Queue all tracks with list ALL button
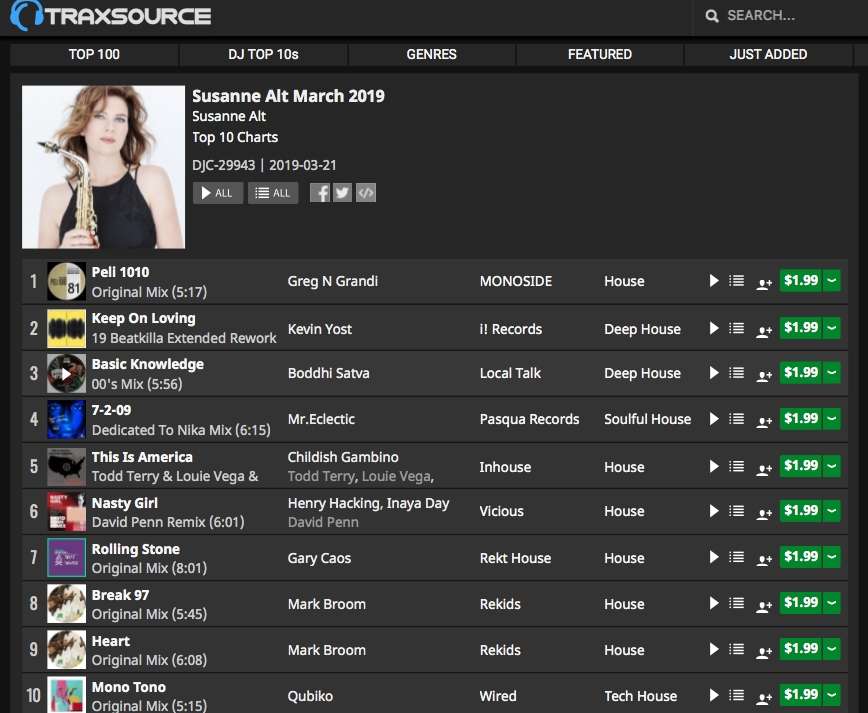Viewport: 868px width, 713px height. click(x=273, y=193)
